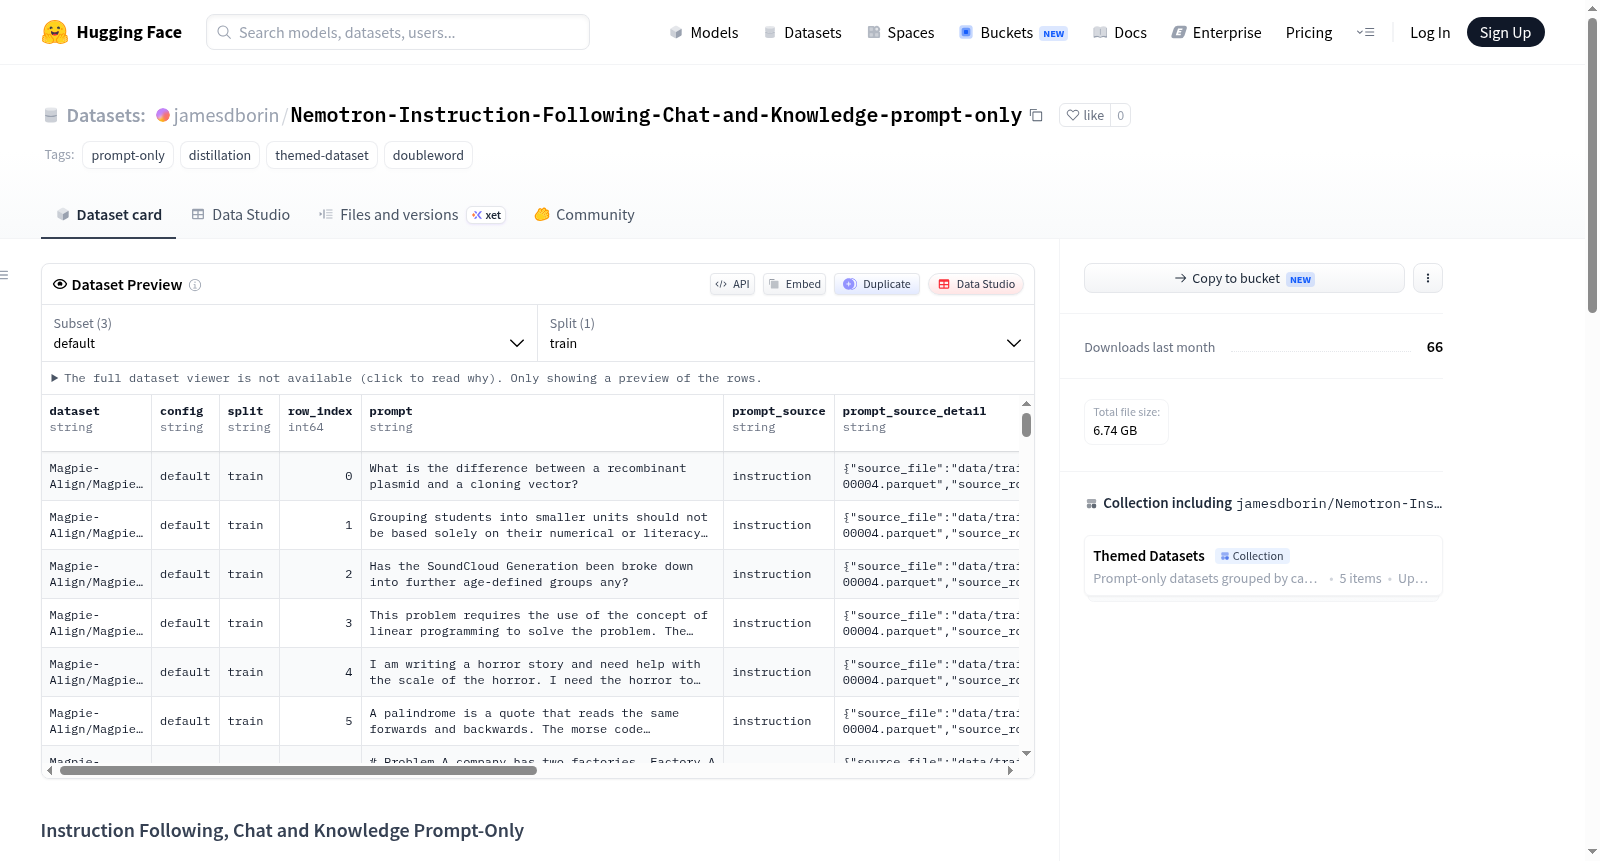The height and width of the screenshot is (861, 1600).
Task: Click the heart like button
Action: [1085, 115]
